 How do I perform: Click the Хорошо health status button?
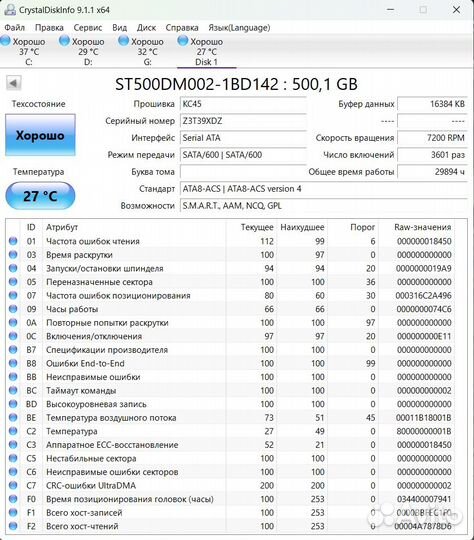coord(40,135)
